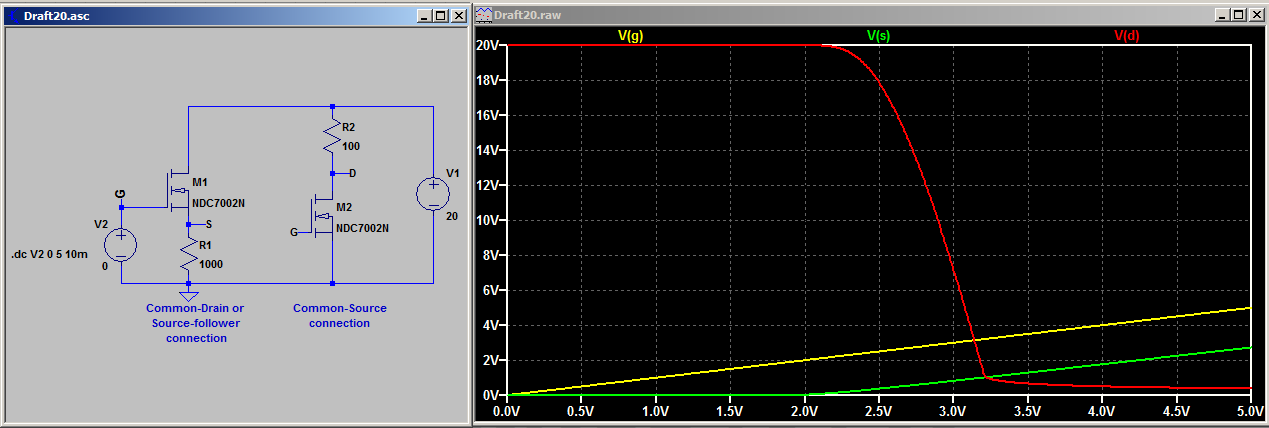
Task: Maximize the Draft20.asc schematic window
Action: pyautogui.click(x=442, y=16)
